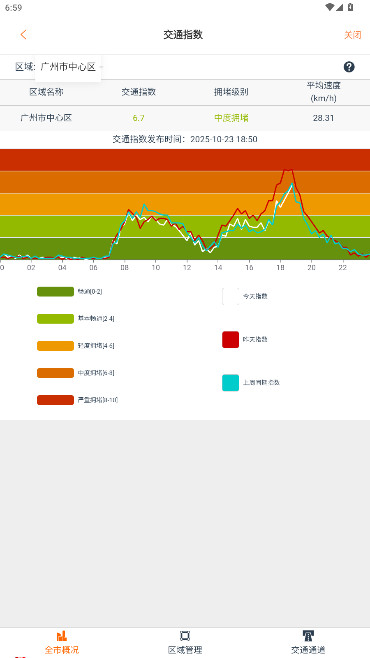The image size is (370, 658).
Task: Tap the red 昨天指数 legend swatch
Action: tap(230, 339)
